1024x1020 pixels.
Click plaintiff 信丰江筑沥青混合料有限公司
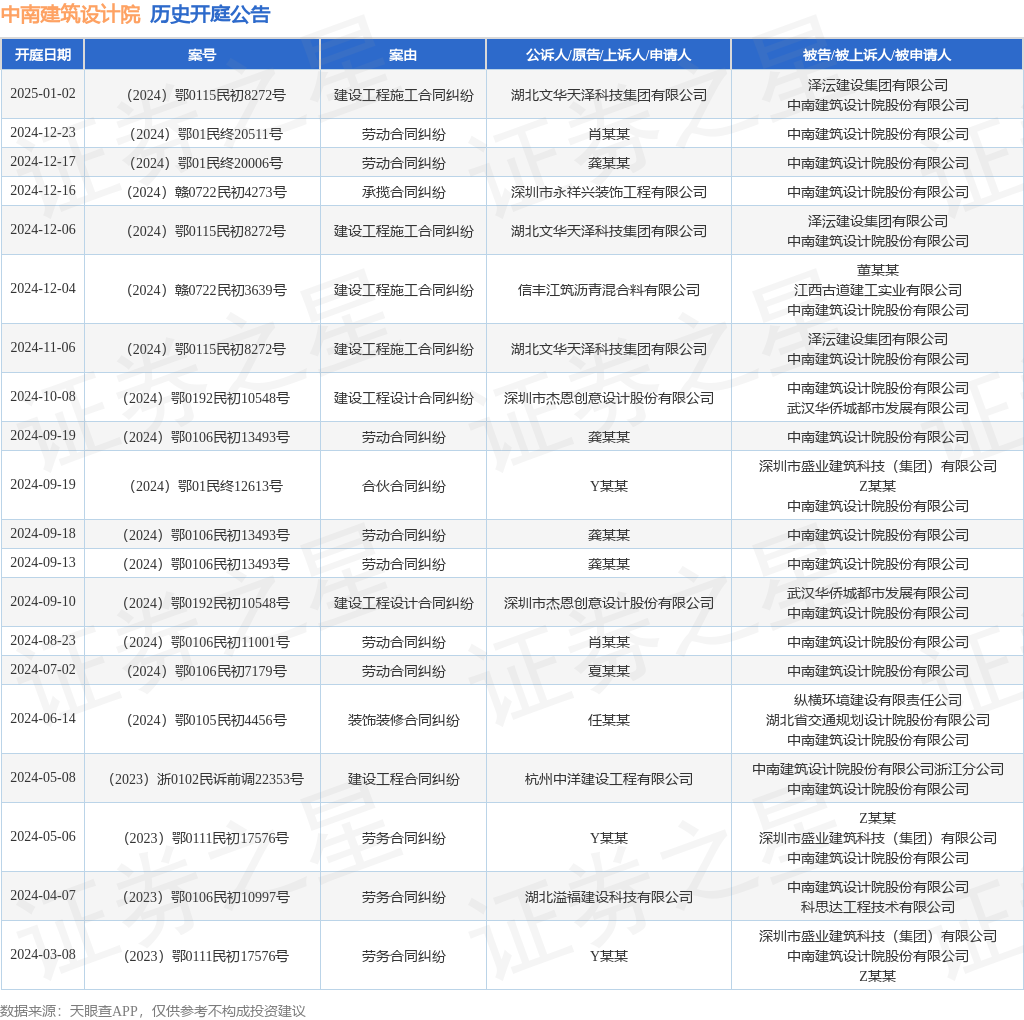(609, 290)
